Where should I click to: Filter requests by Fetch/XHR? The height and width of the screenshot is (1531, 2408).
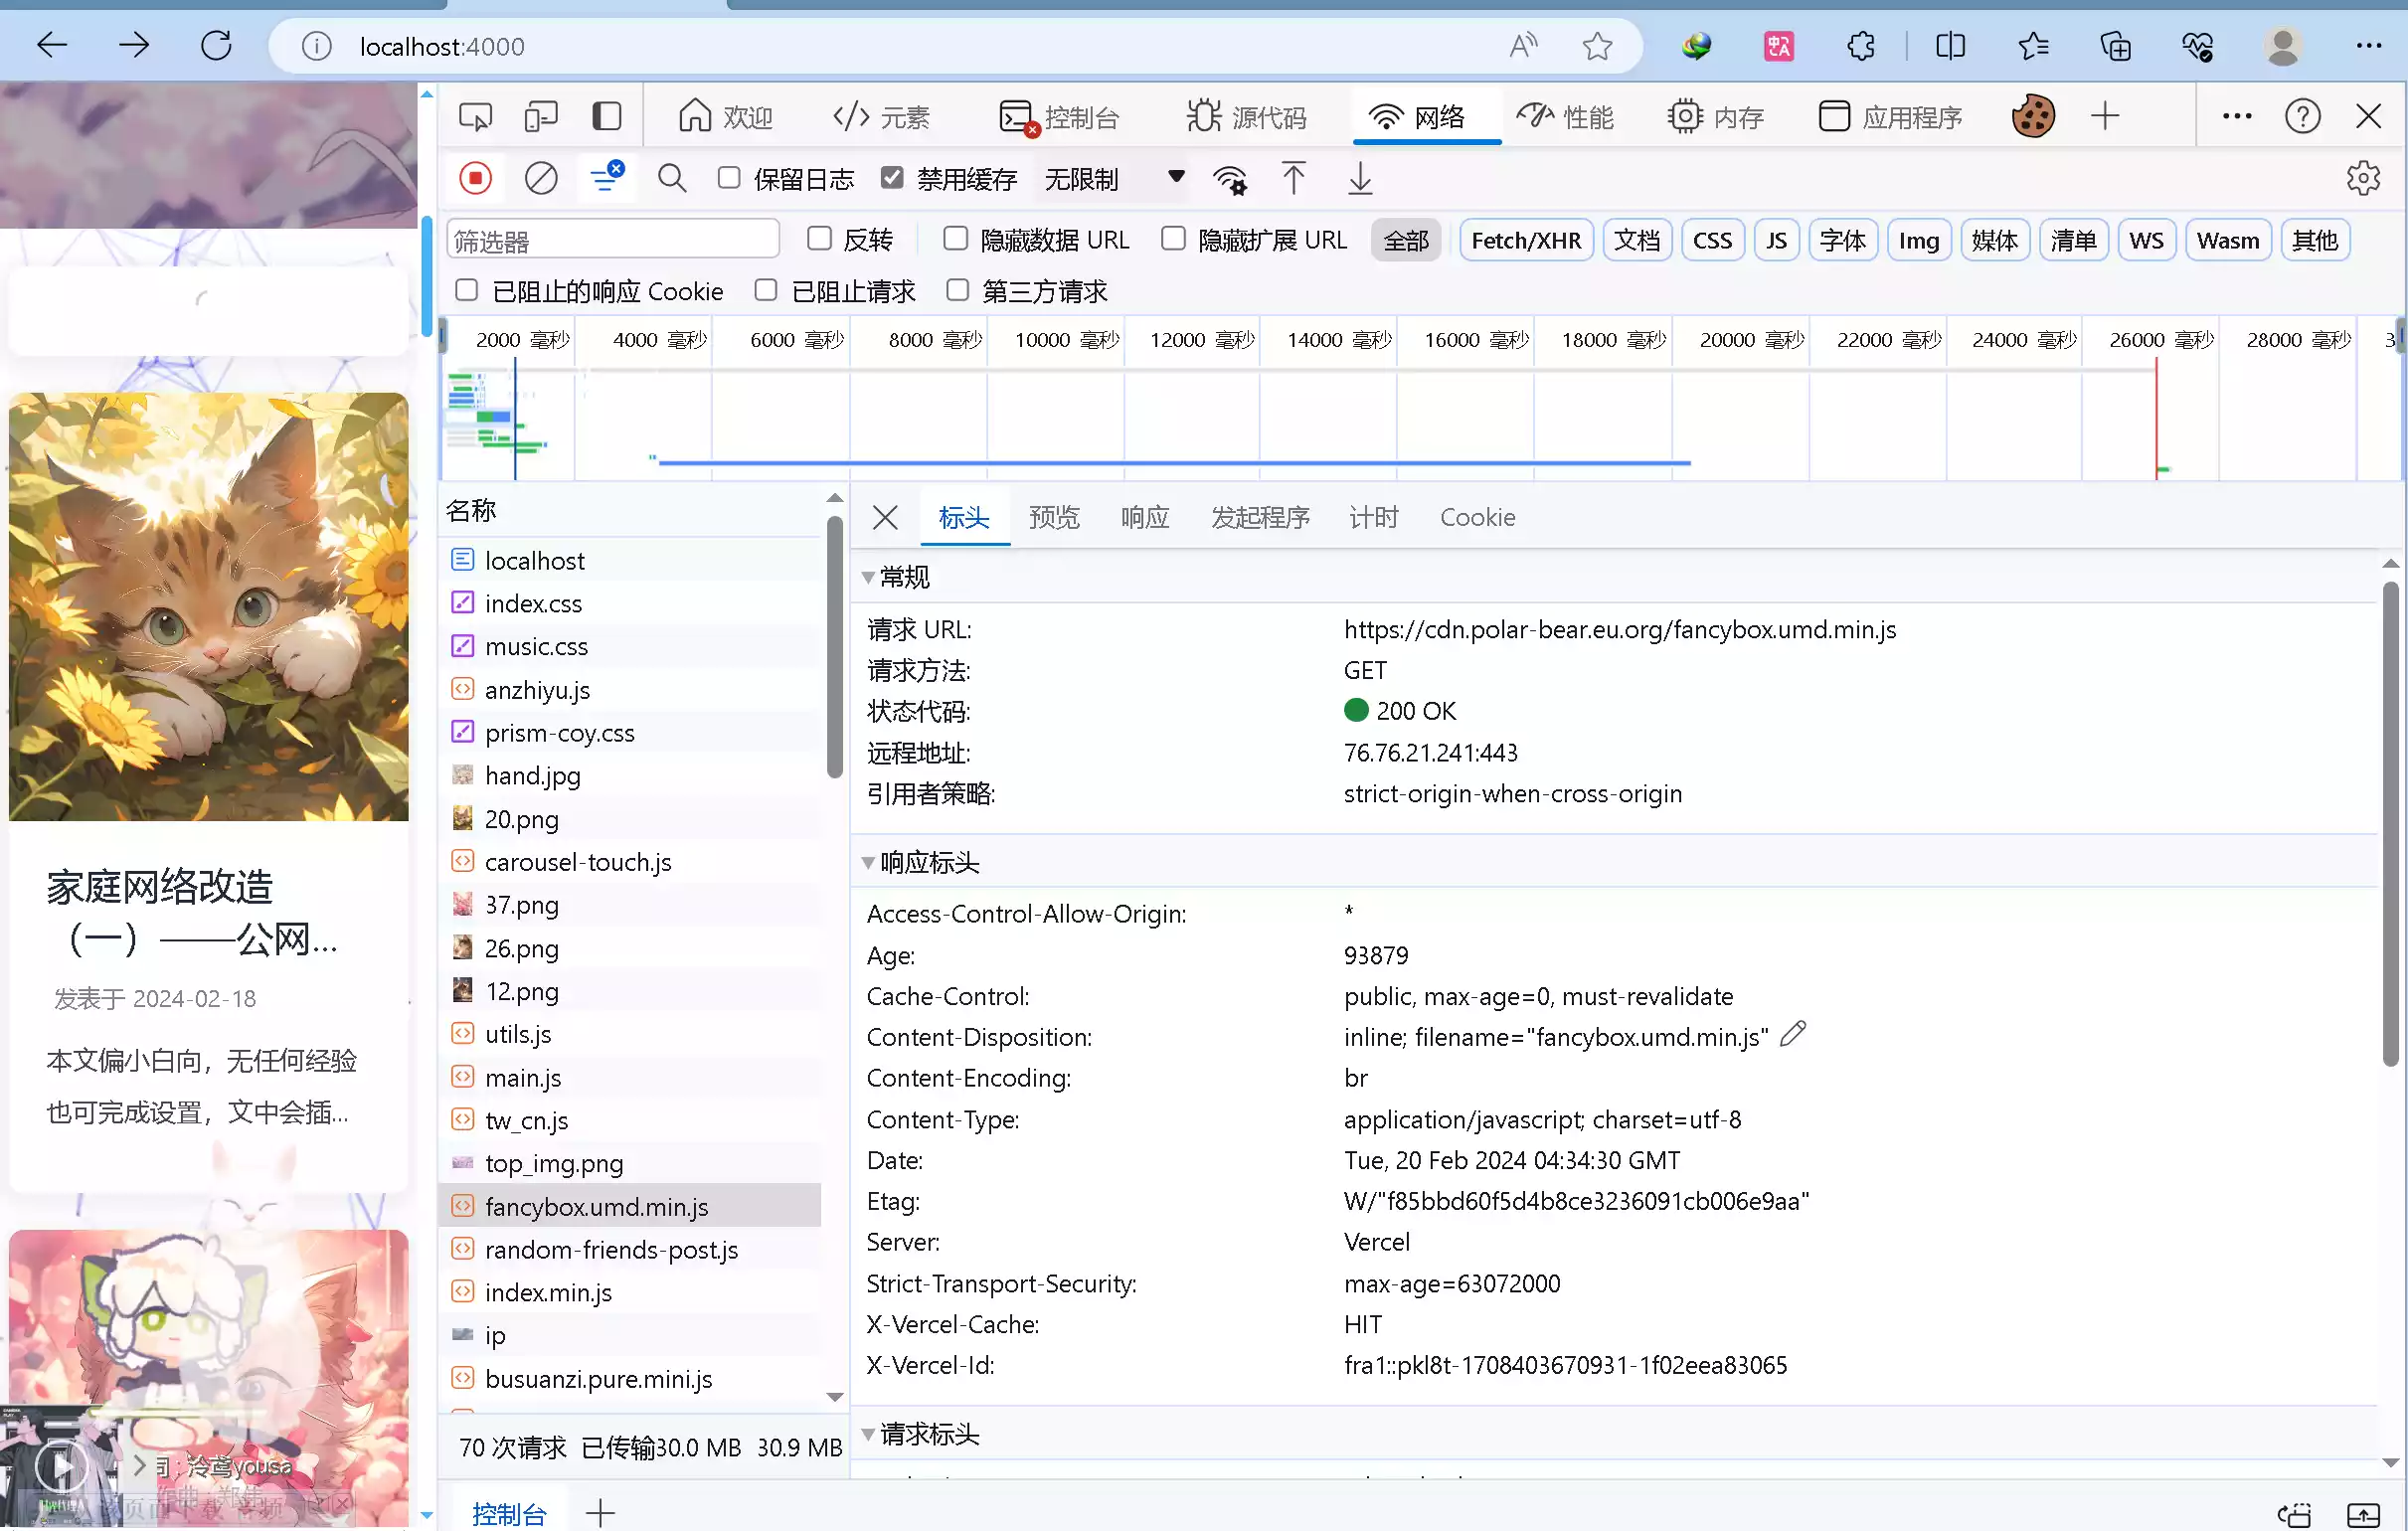point(1525,240)
